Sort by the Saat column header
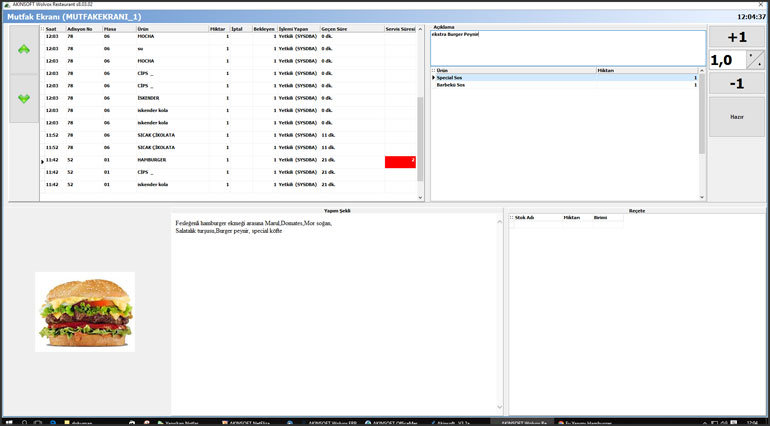Viewport: 770px width, 426px height. (55, 29)
